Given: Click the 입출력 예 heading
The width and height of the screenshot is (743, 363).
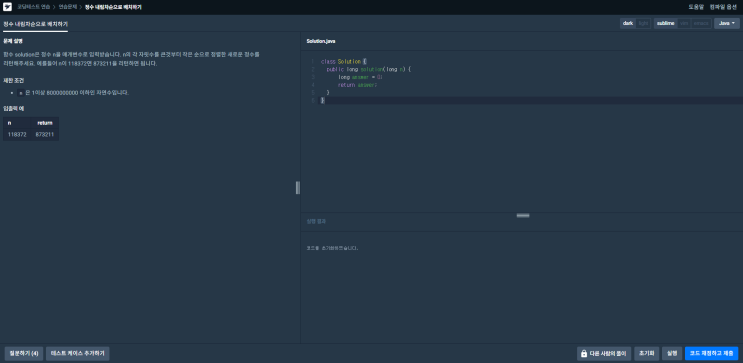Looking at the screenshot, I should pos(13,109).
